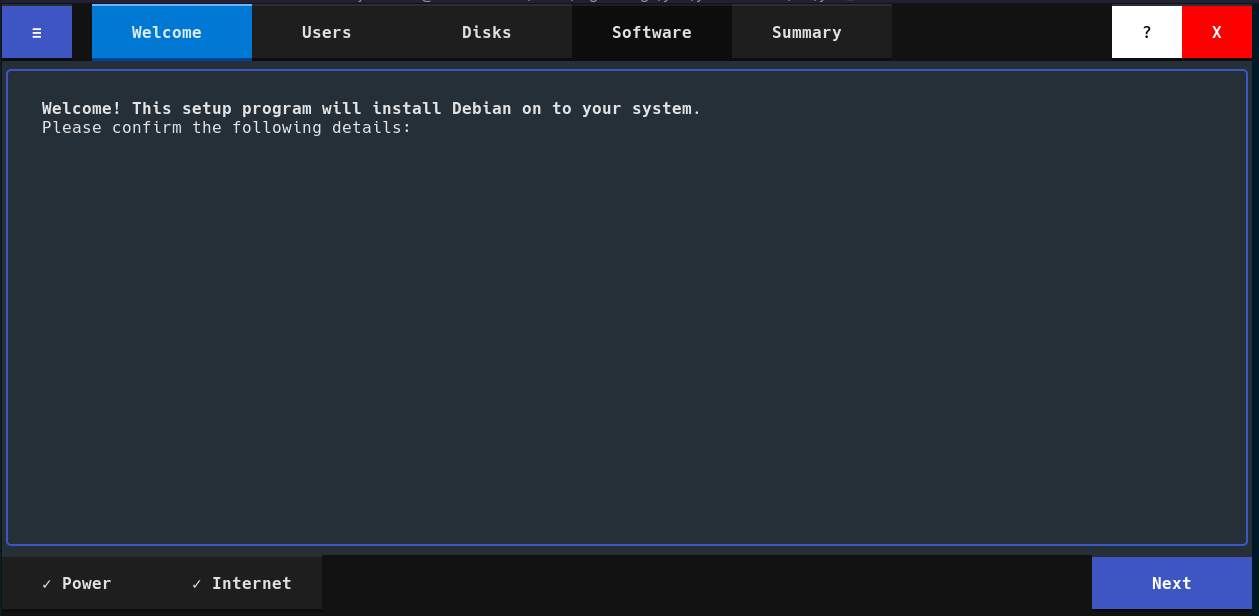Go to the Disks tab
The width and height of the screenshot is (1259, 616).
click(491, 32)
